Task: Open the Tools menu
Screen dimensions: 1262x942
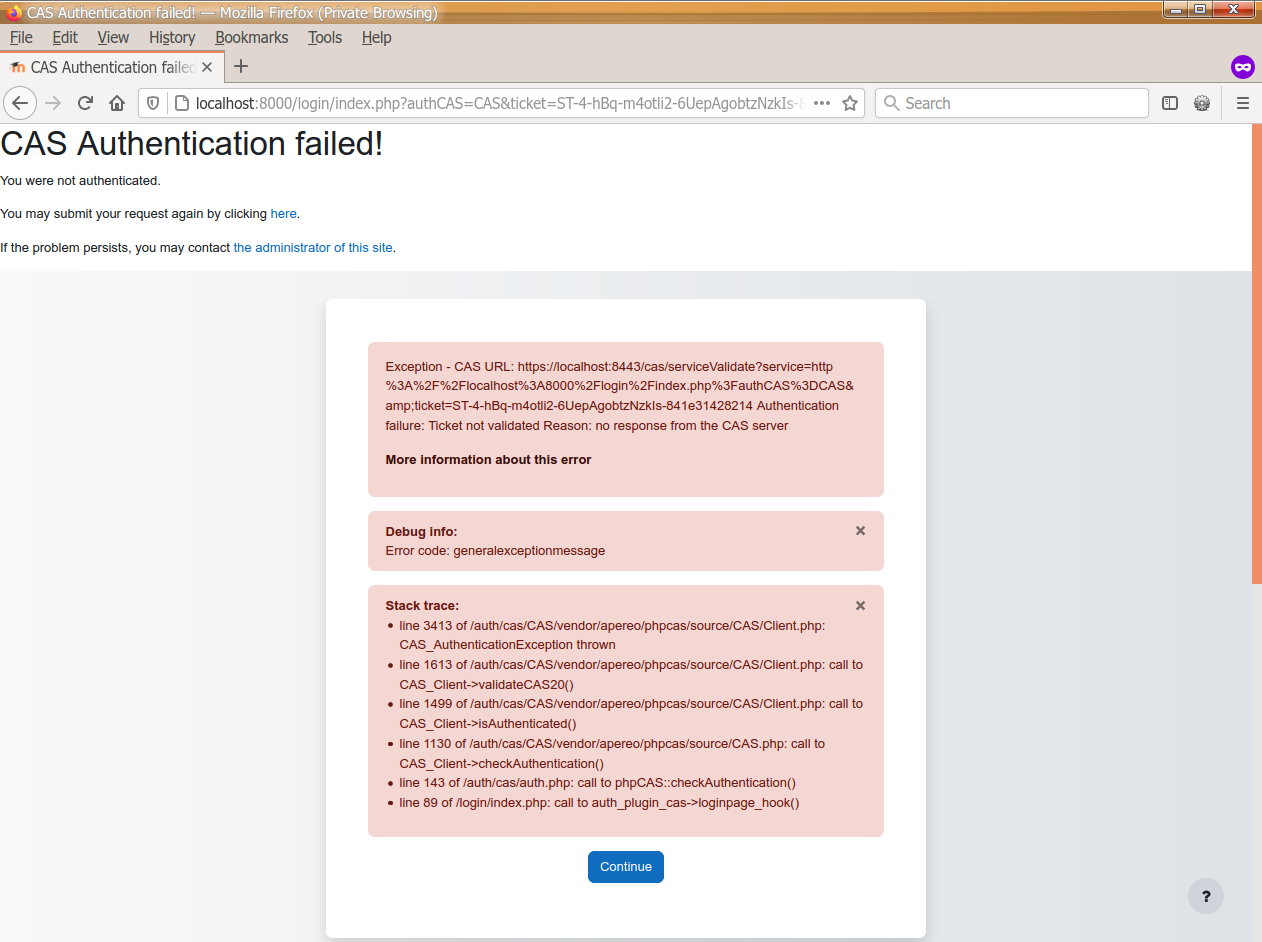Action: tap(325, 37)
